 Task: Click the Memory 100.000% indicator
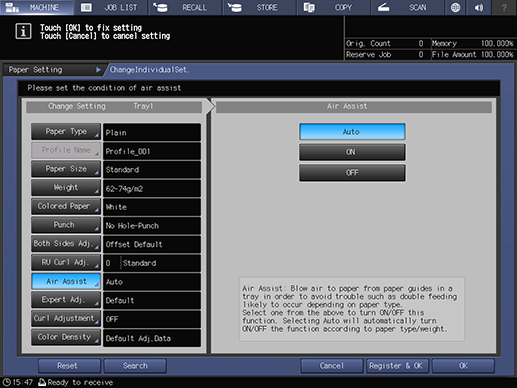473,43
